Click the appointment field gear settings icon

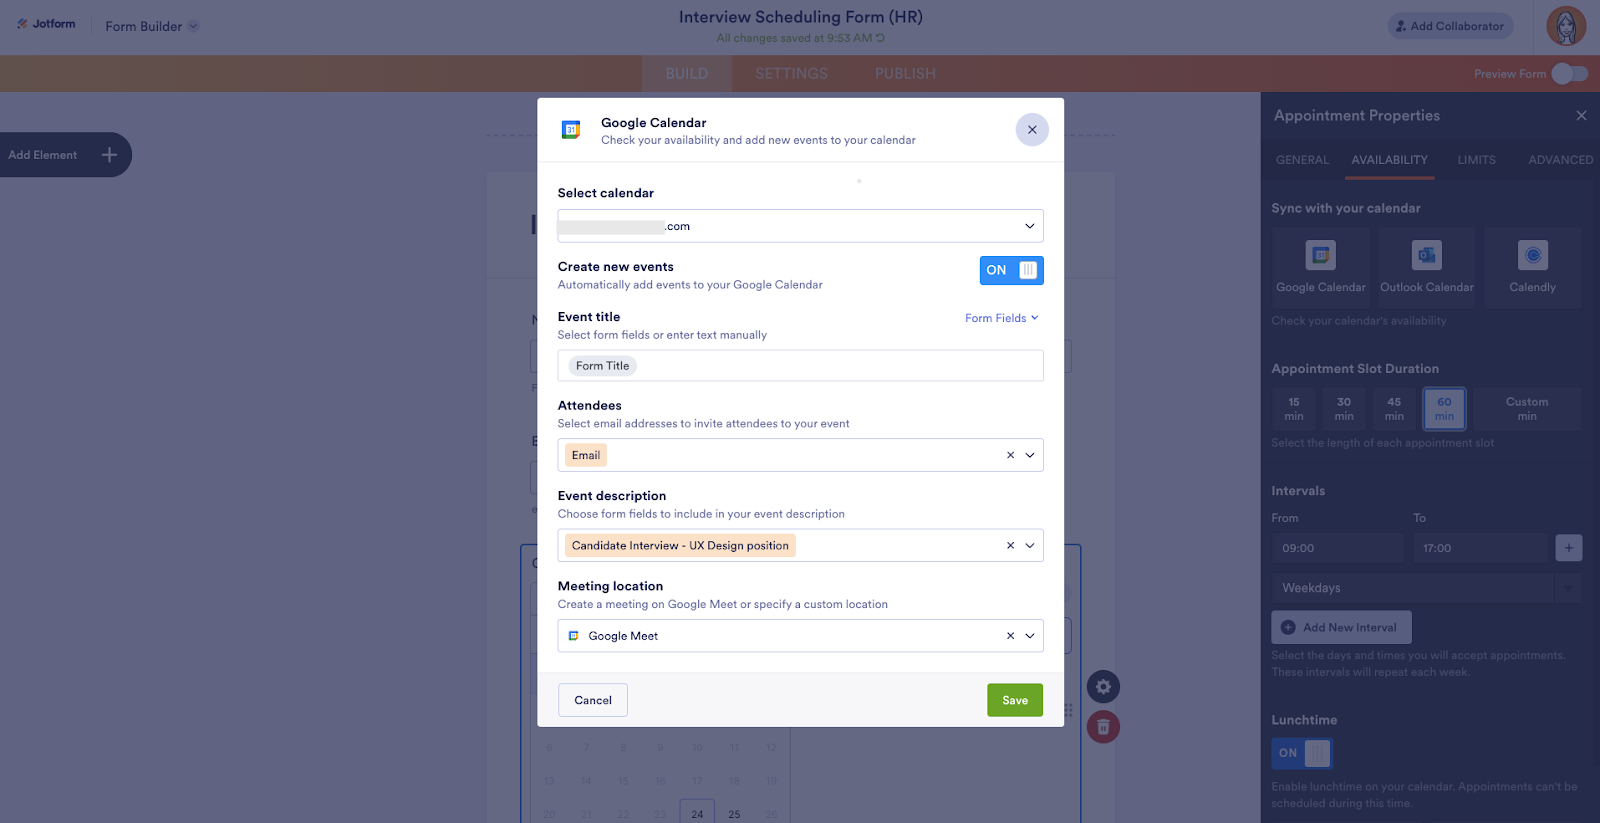(x=1103, y=687)
